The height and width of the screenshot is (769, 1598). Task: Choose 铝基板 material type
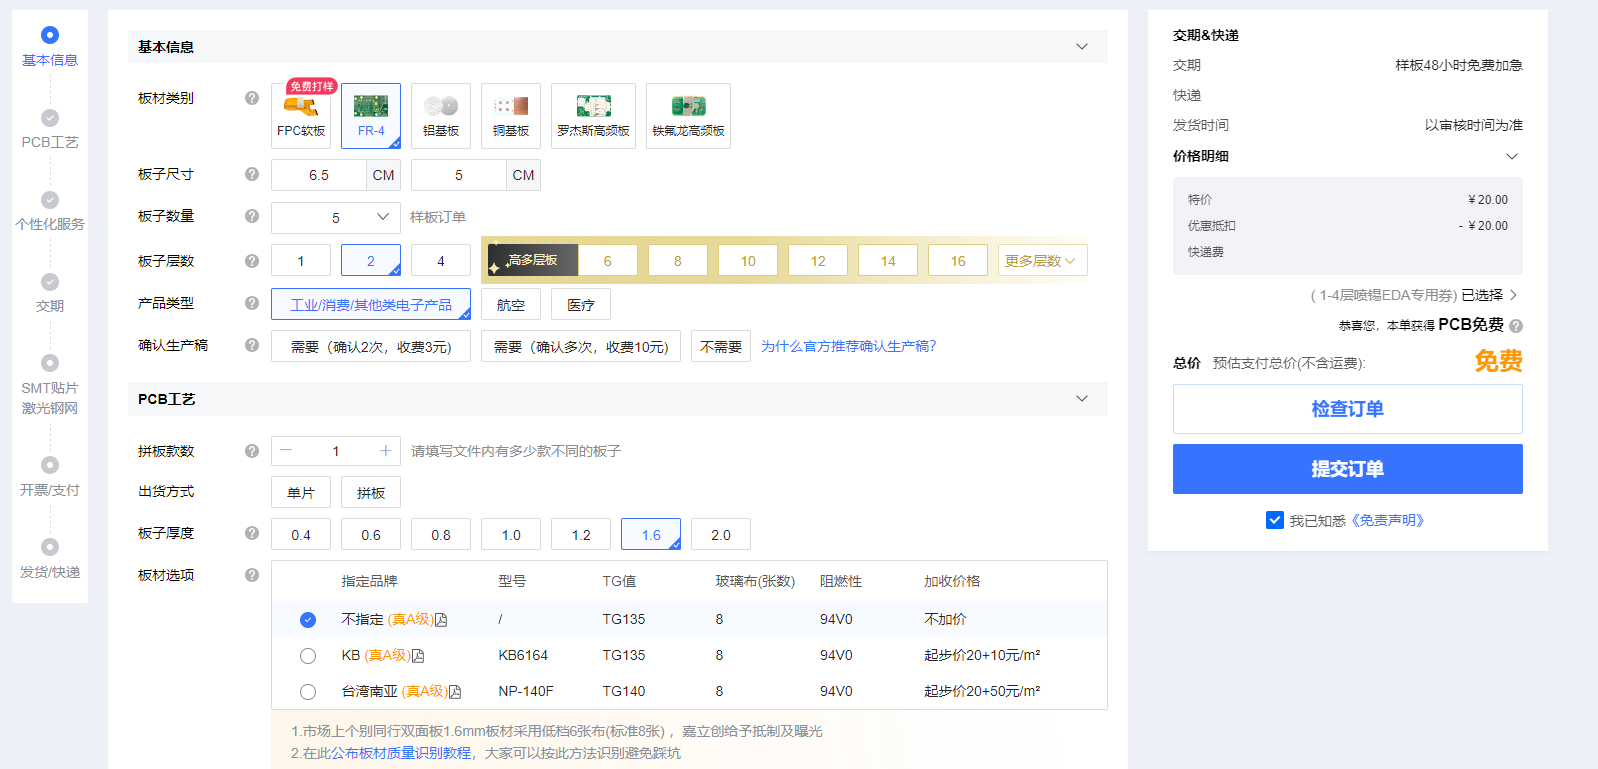point(441,116)
